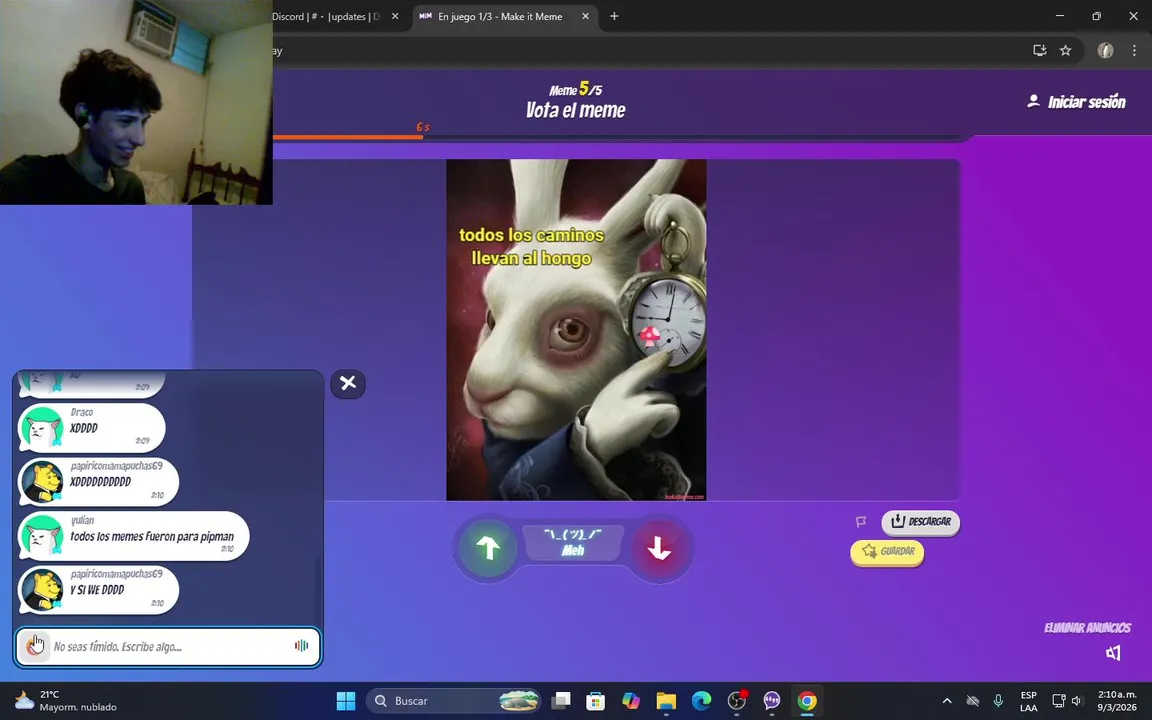Open OBS Studio from taskbar
Screen dimensions: 1152x720
737,701
